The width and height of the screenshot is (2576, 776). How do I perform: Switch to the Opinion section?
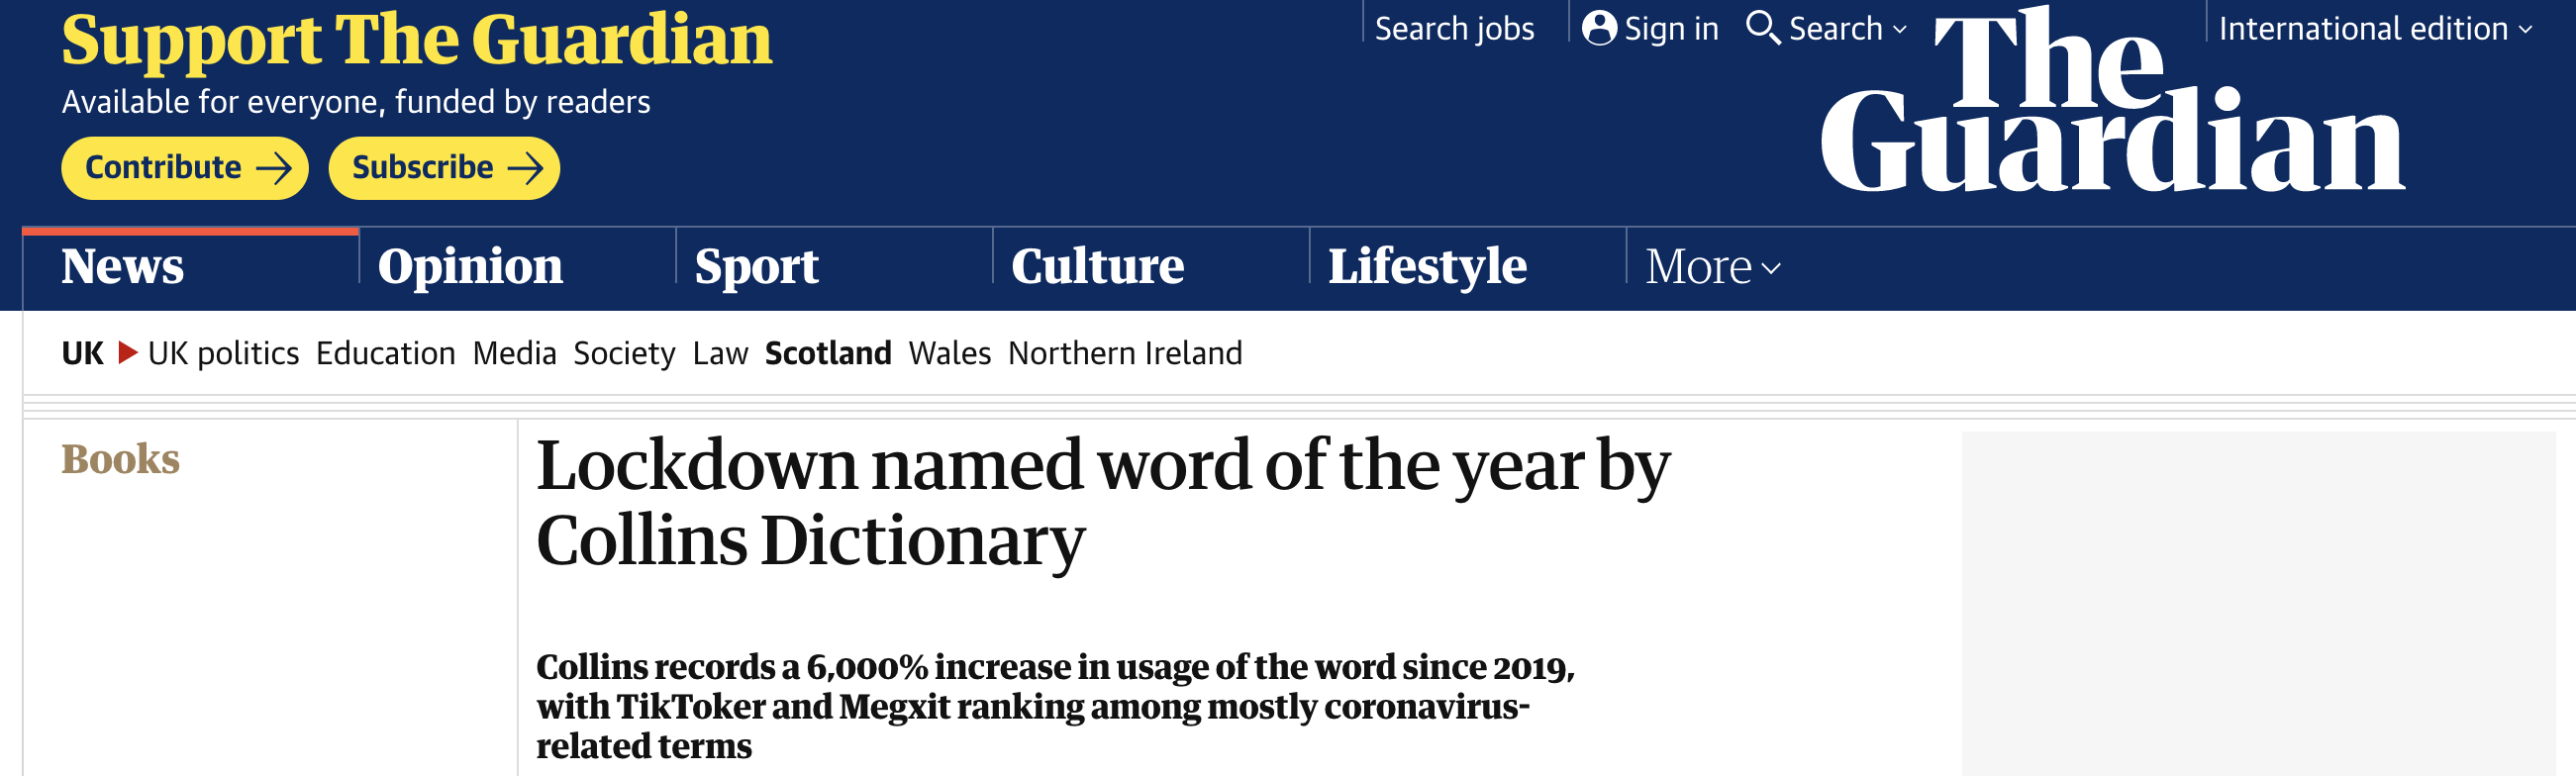pos(470,267)
